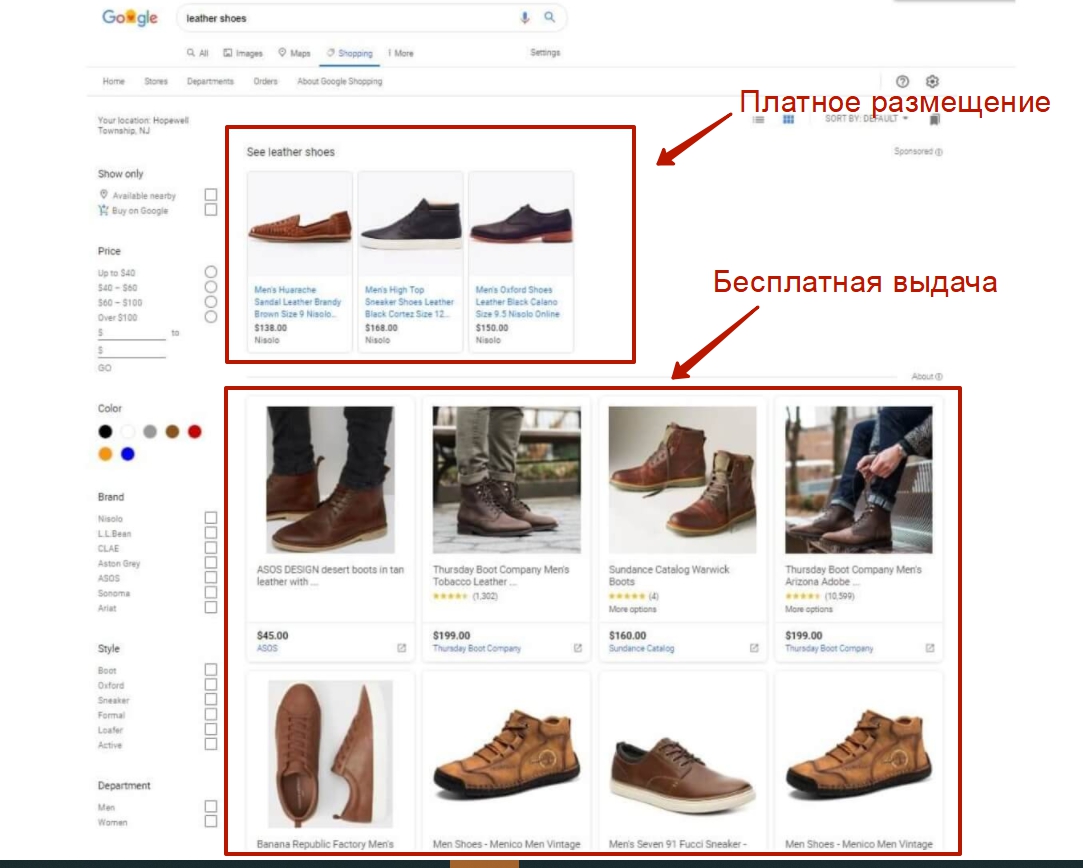Check the Available nearby checkbox
The height and width of the screenshot is (868, 1083).
[211, 195]
